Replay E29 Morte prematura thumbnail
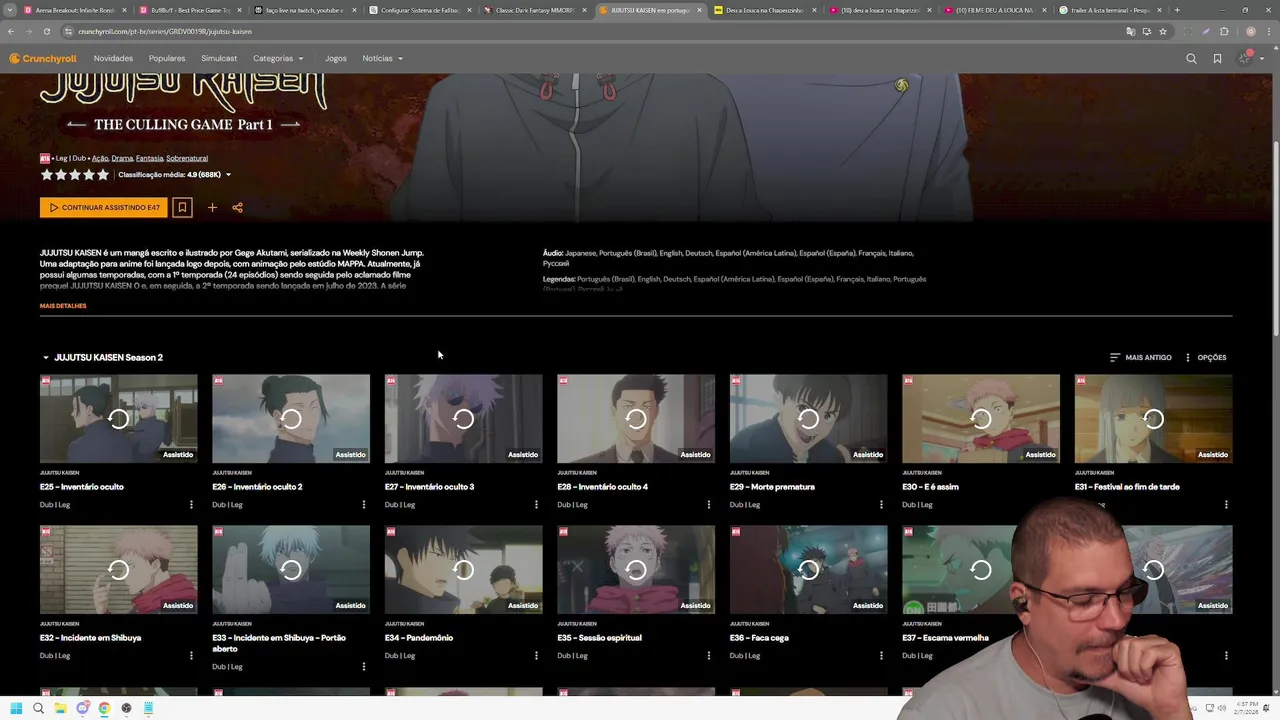 coord(808,419)
